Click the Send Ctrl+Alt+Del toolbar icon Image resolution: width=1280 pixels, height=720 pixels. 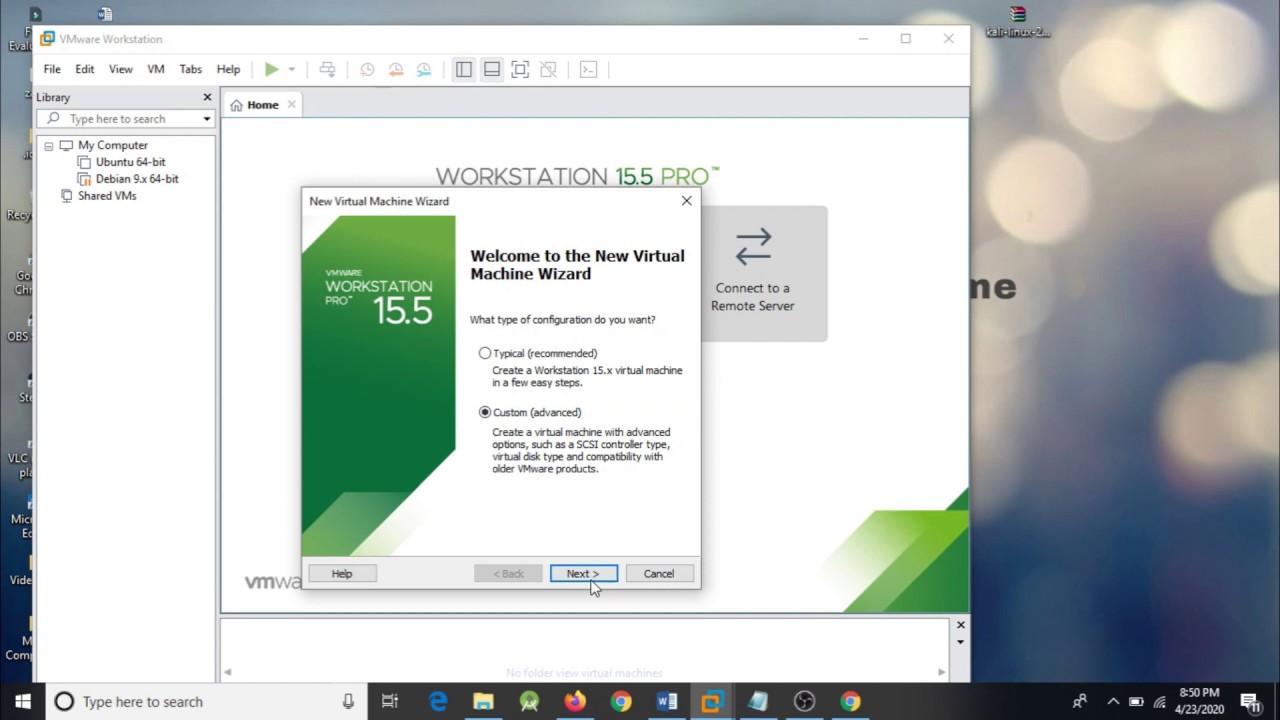tap(327, 69)
